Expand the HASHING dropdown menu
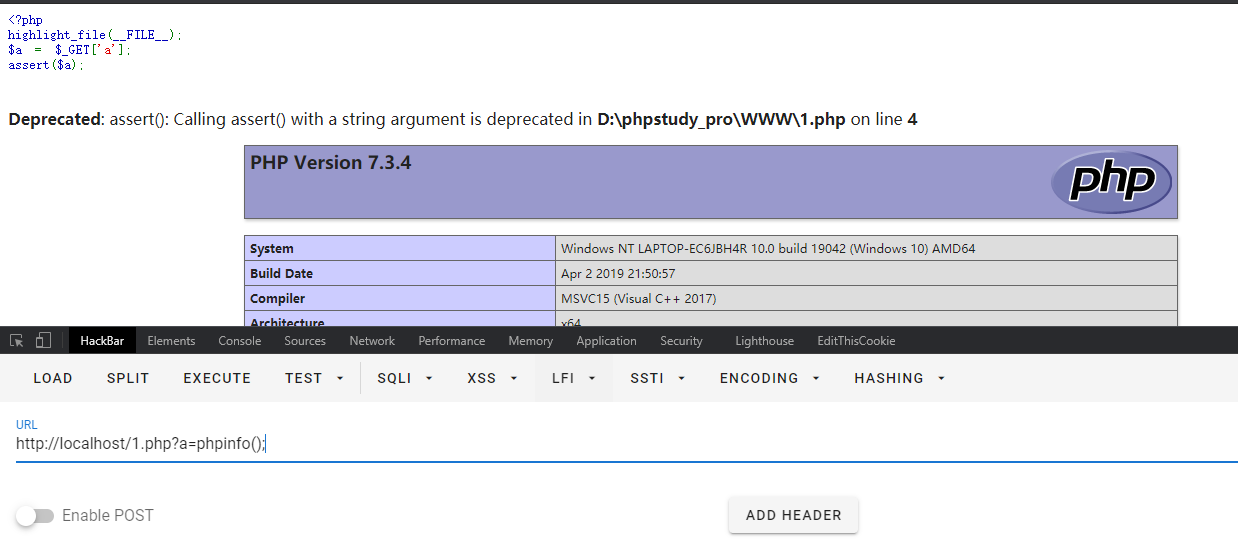The width and height of the screenshot is (1238, 554). coord(899,378)
